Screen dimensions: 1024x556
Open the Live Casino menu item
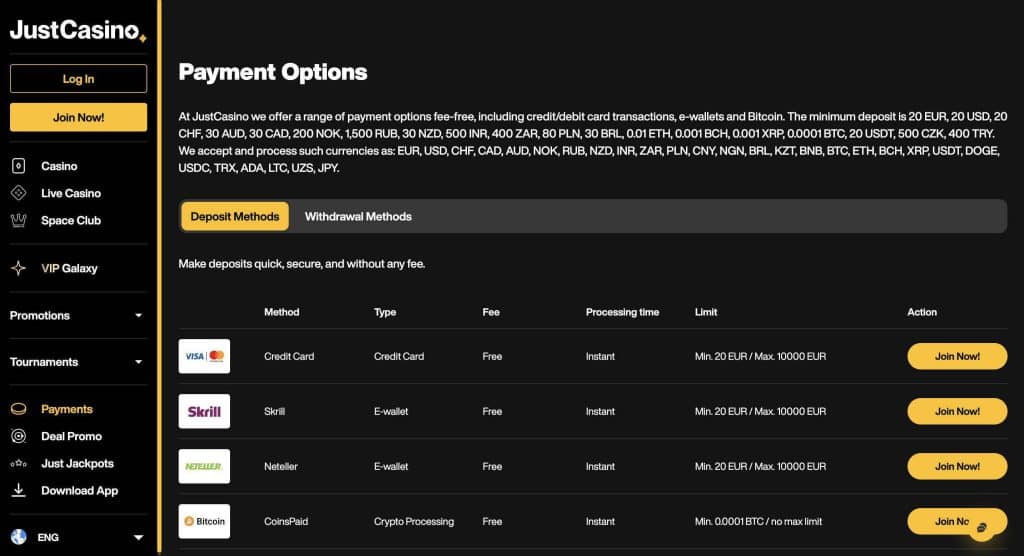[x=71, y=193]
